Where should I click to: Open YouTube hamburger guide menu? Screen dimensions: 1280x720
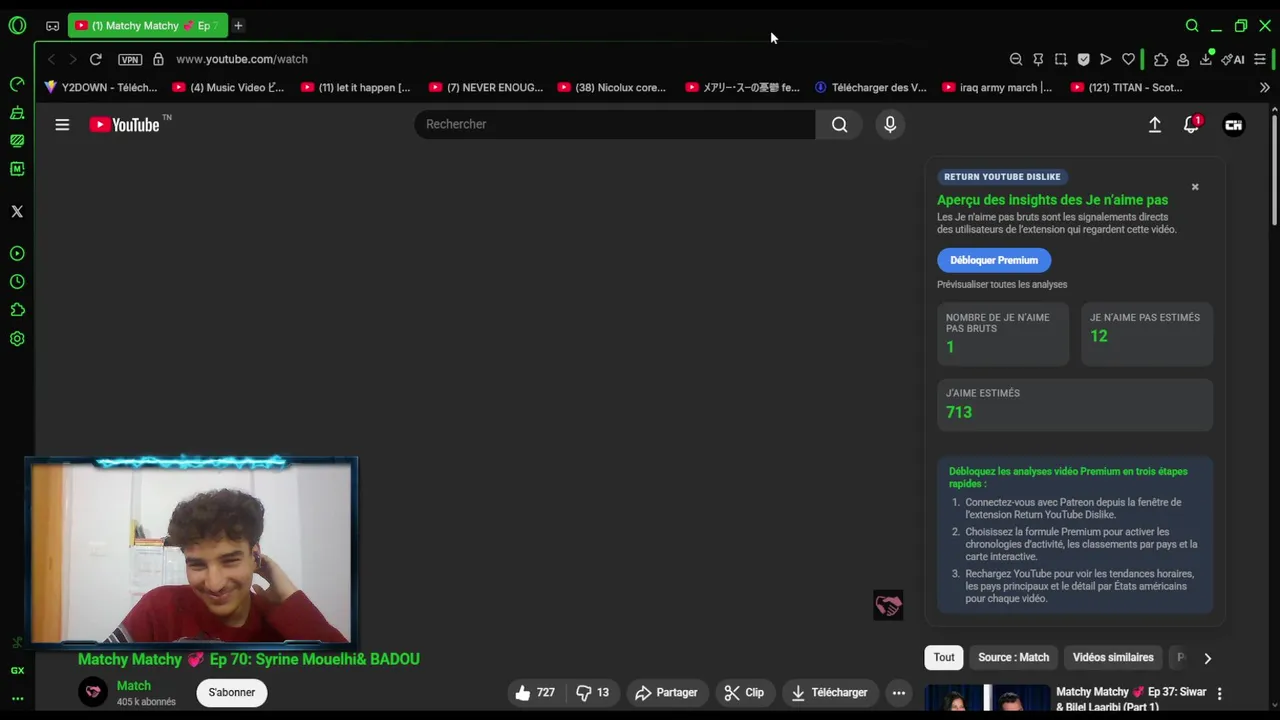62,124
